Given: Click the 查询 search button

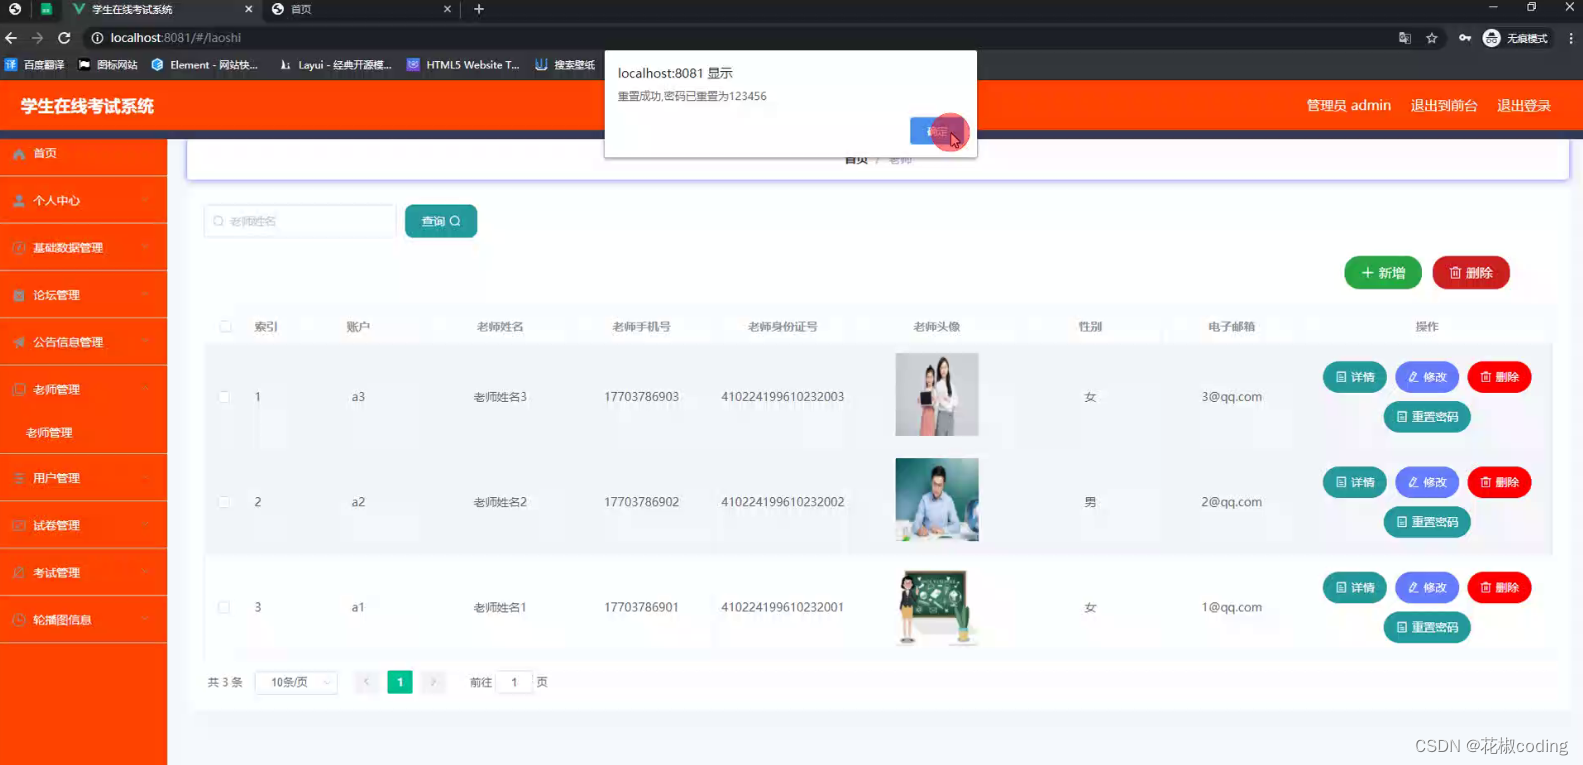Looking at the screenshot, I should click(441, 221).
